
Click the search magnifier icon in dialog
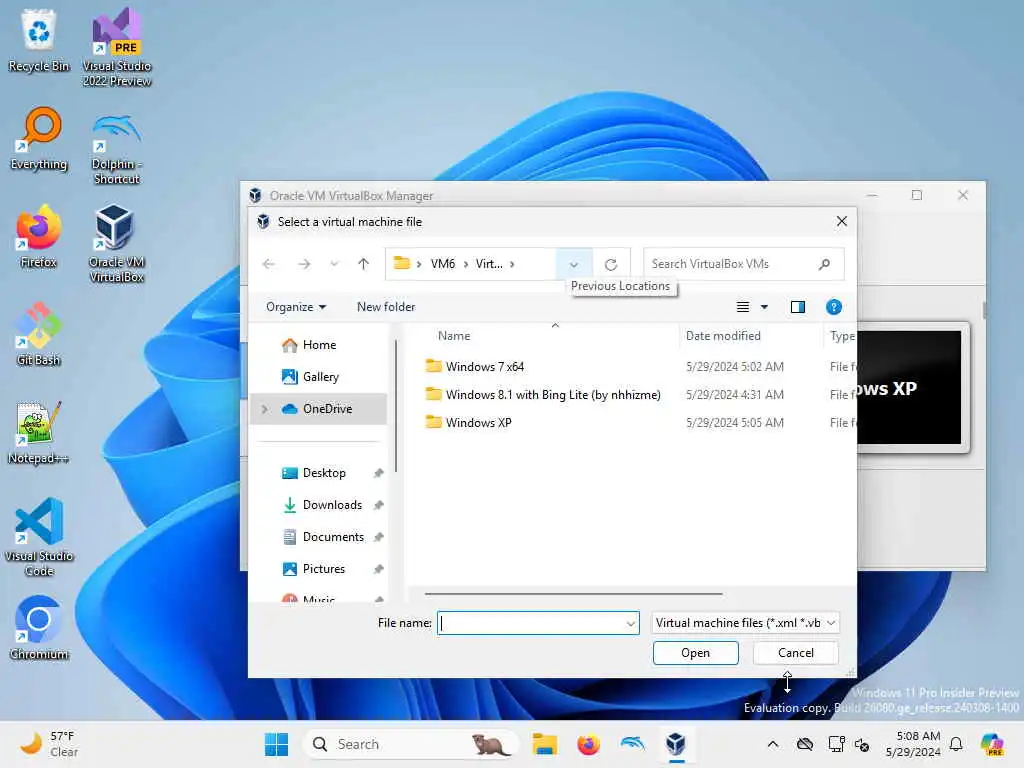click(824, 264)
